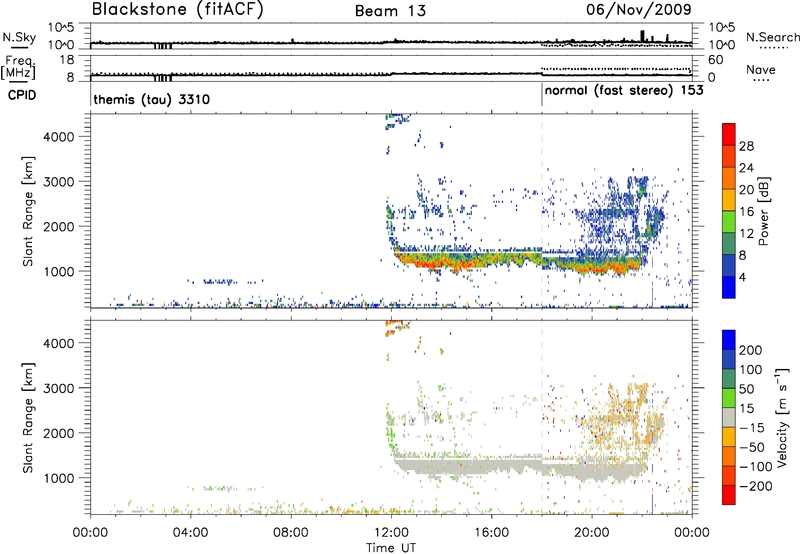
Task: Click the '04:00' time axis tick label
Action: point(190,533)
